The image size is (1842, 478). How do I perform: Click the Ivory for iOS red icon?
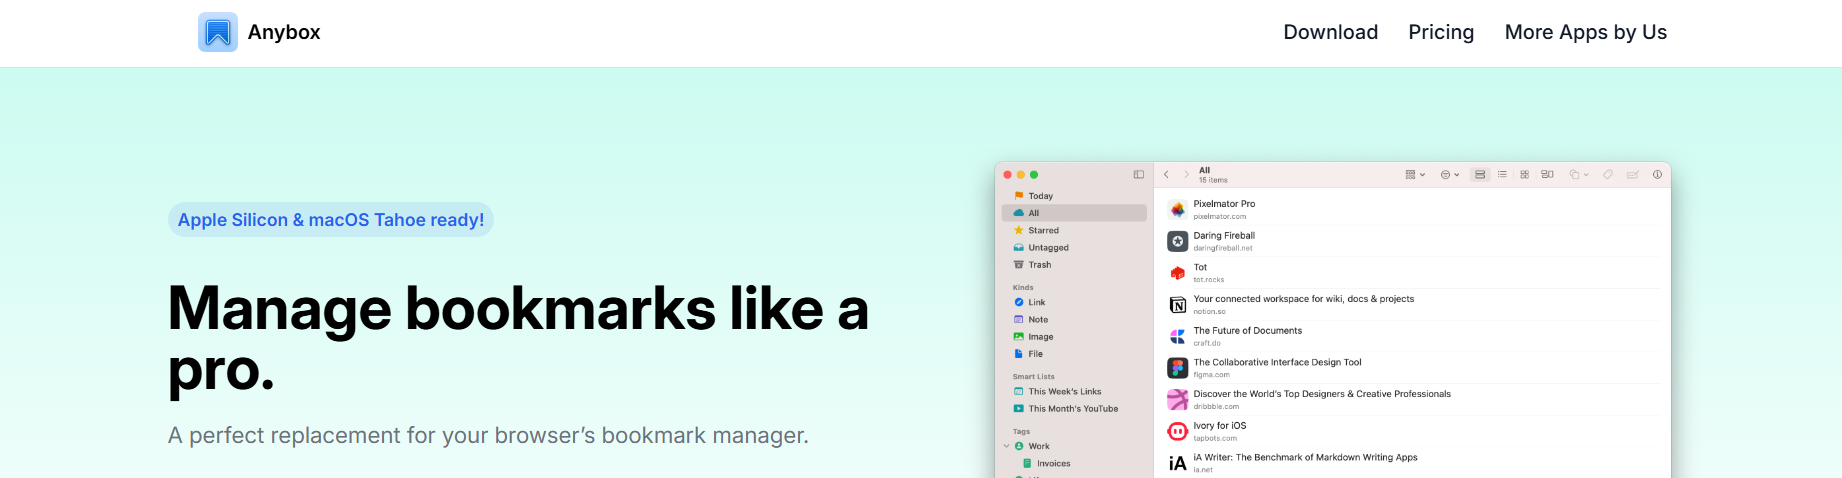coord(1178,431)
